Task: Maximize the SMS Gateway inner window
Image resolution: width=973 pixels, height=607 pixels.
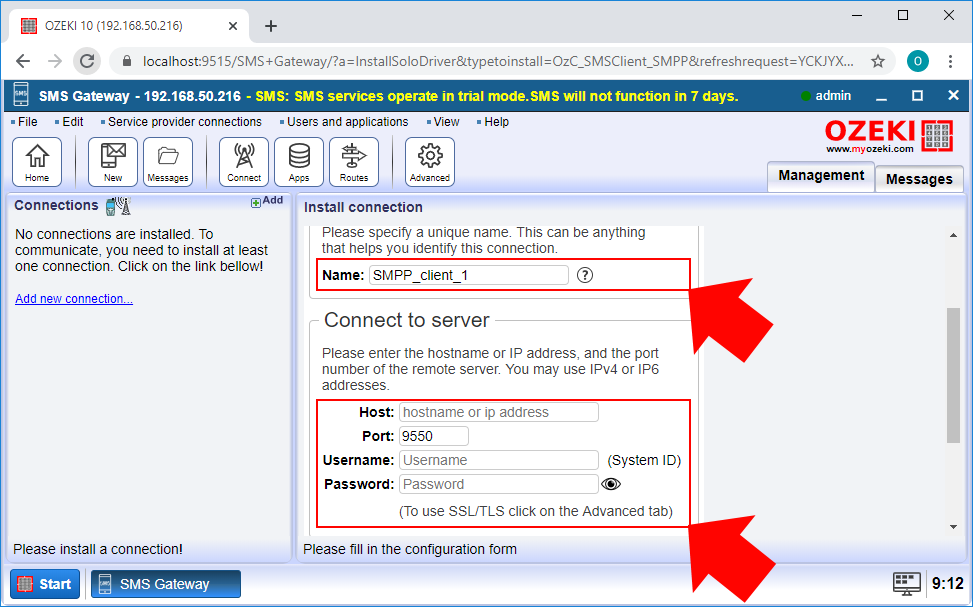Action: coord(917,96)
